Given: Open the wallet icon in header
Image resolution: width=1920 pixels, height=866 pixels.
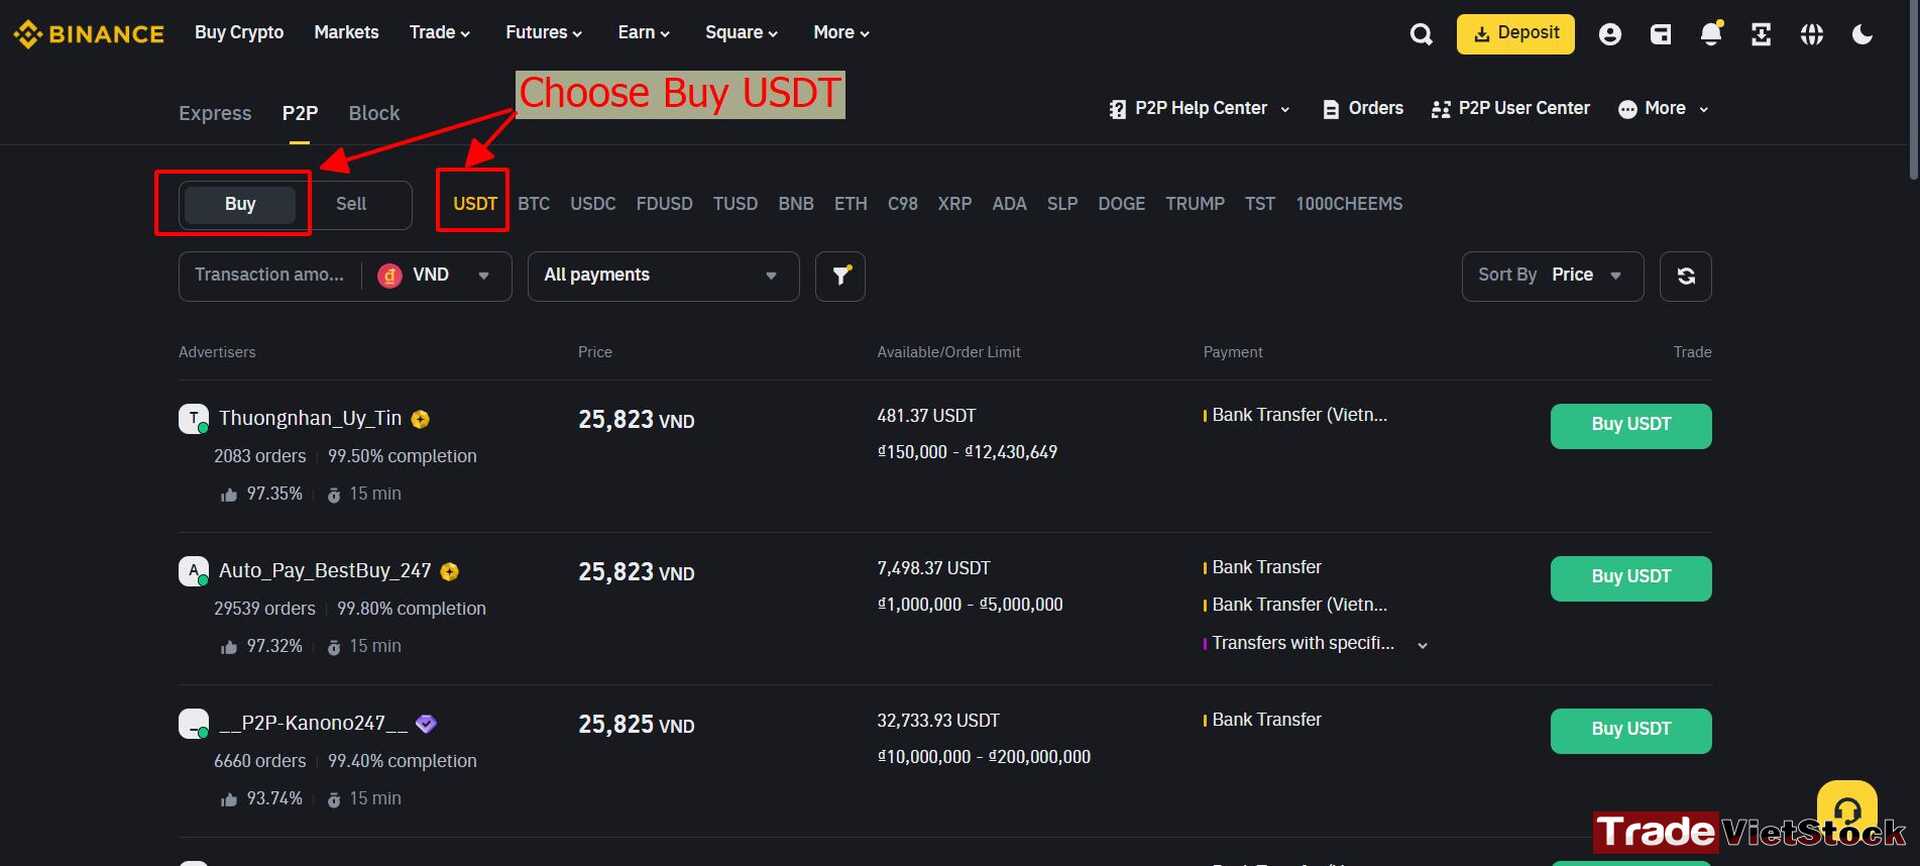Looking at the screenshot, I should click(x=1661, y=35).
